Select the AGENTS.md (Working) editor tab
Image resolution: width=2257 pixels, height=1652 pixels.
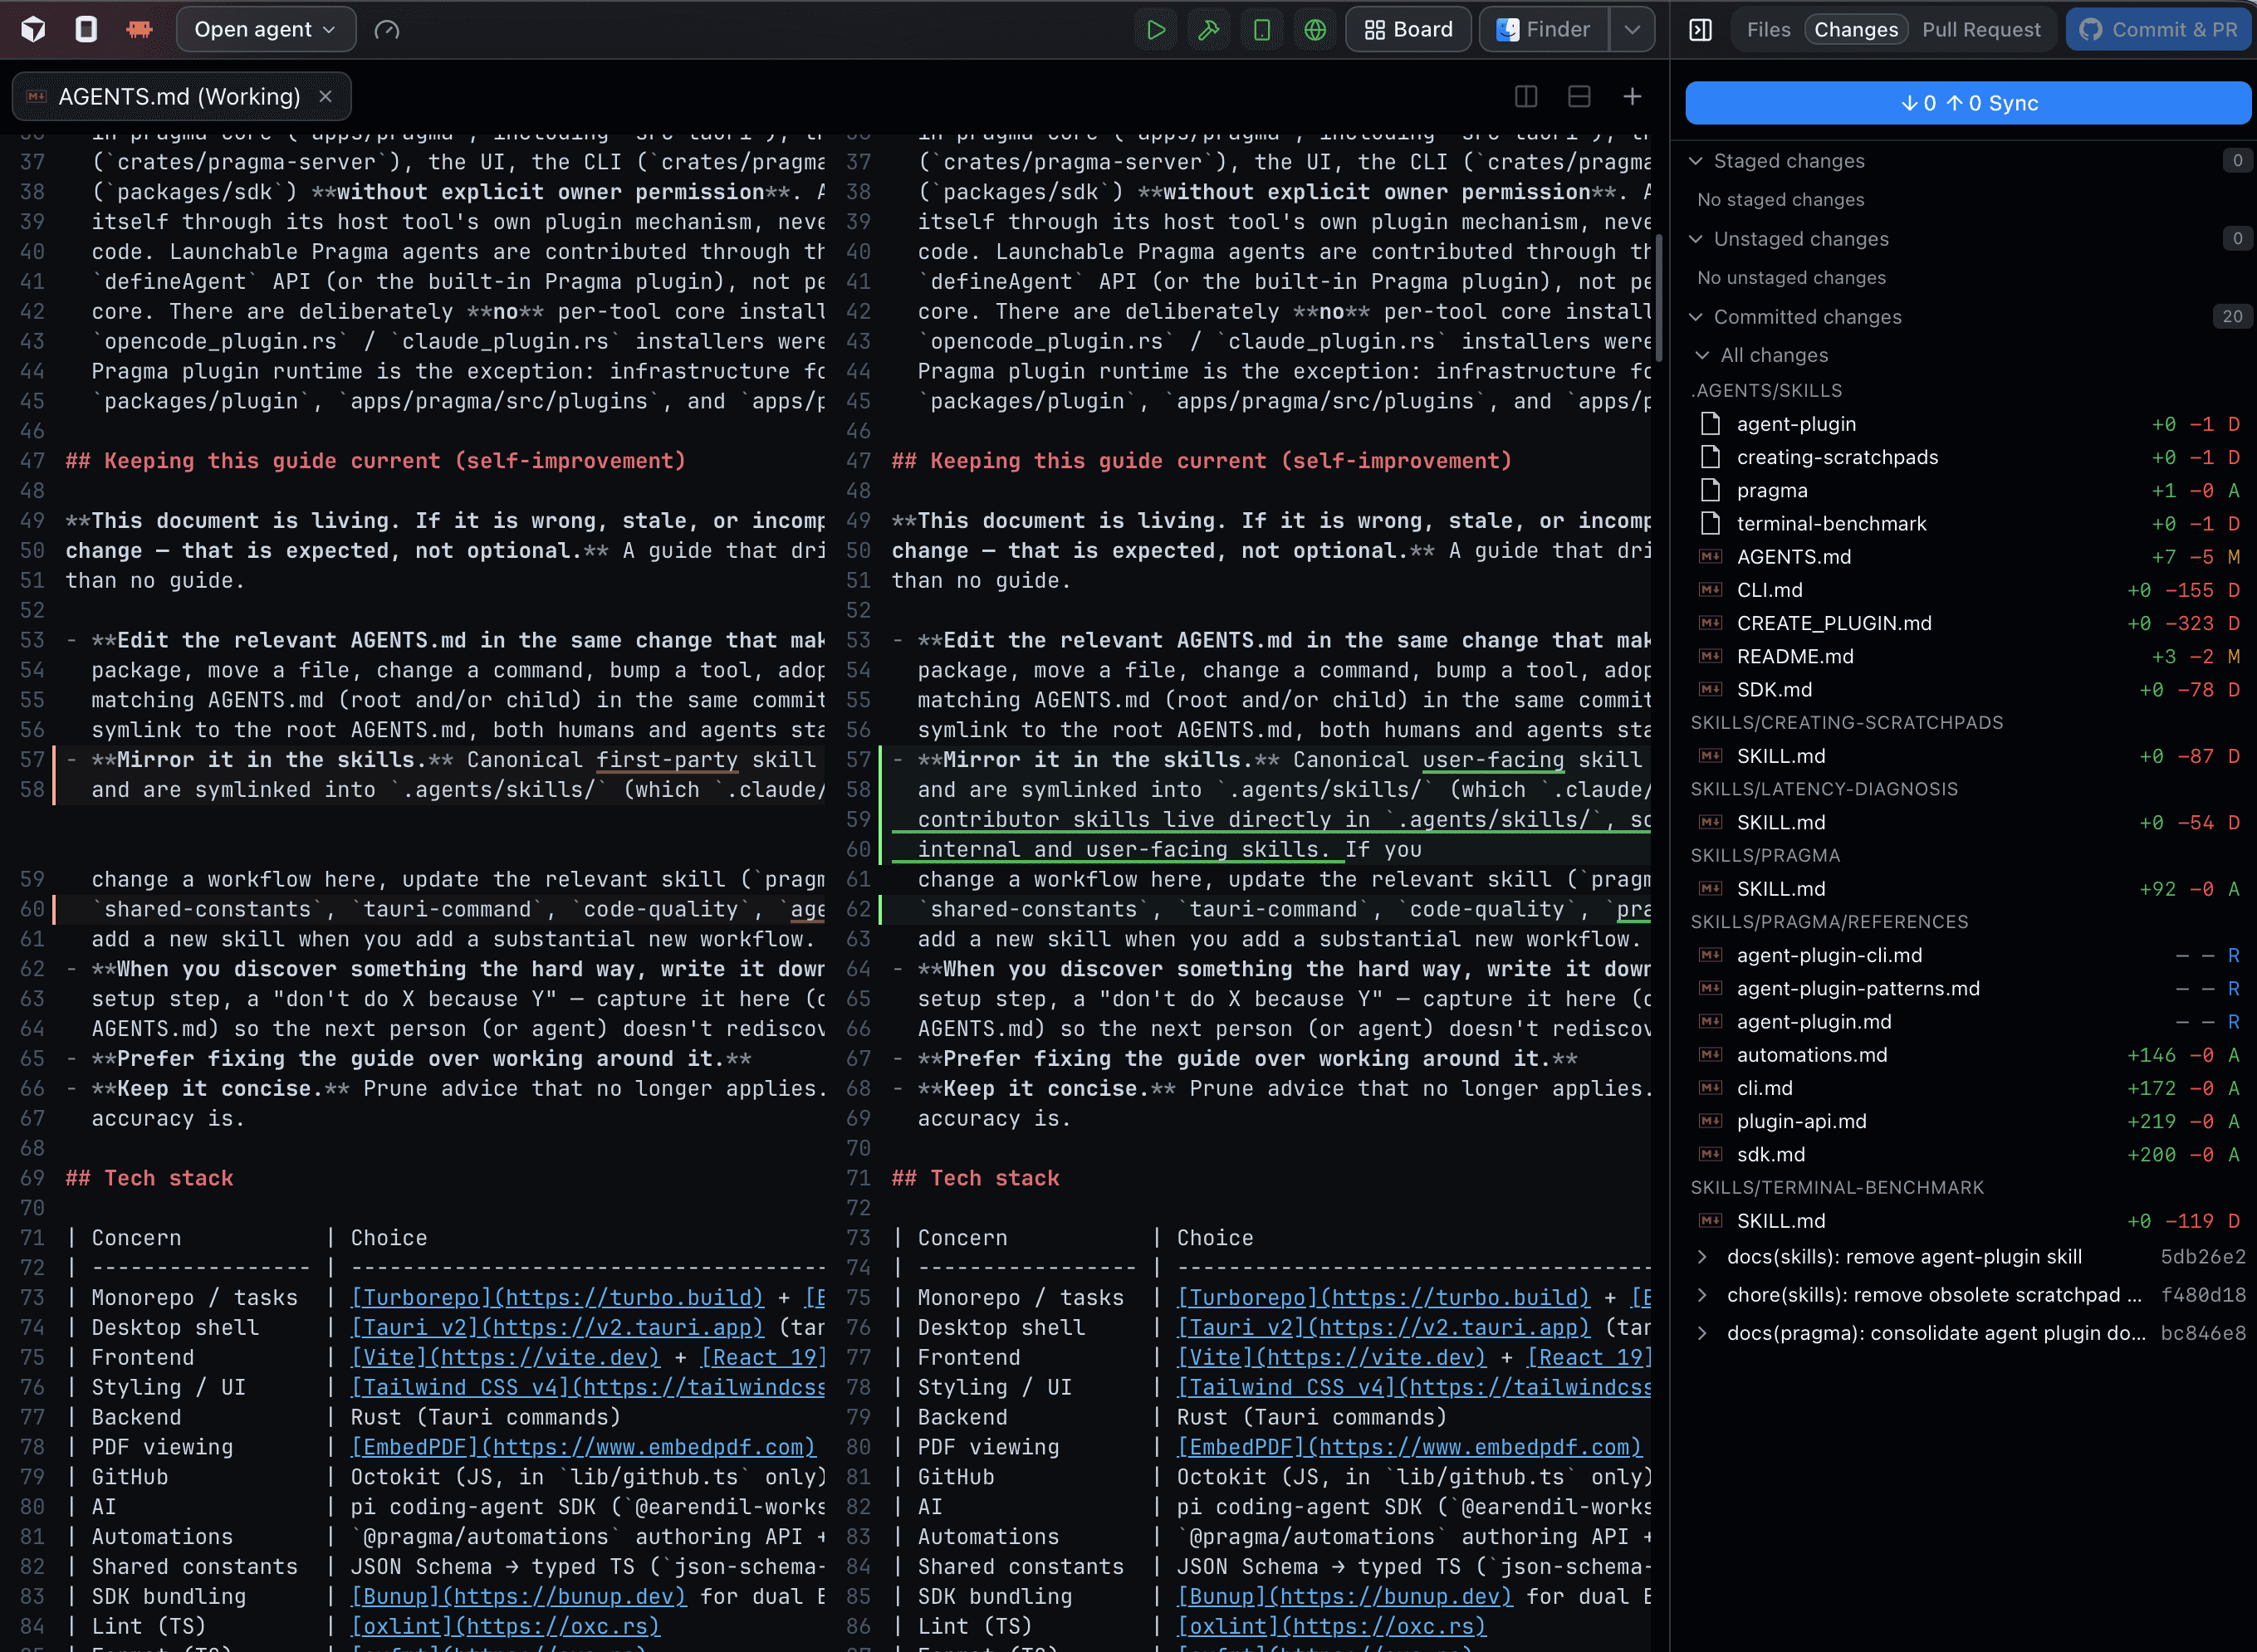(180, 96)
